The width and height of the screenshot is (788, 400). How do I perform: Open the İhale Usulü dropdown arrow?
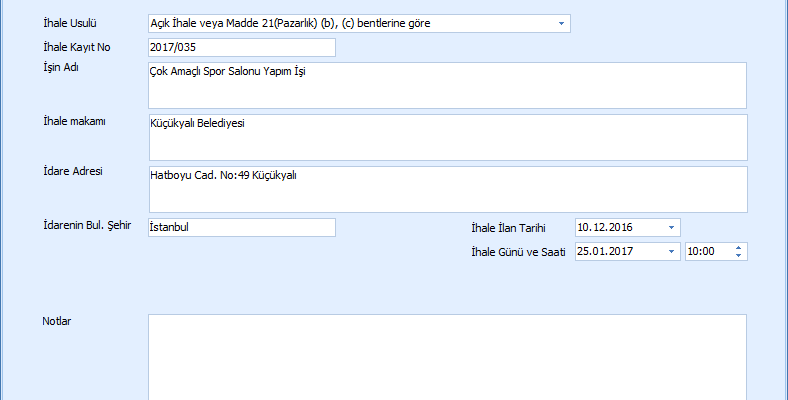pyautogui.click(x=560, y=22)
